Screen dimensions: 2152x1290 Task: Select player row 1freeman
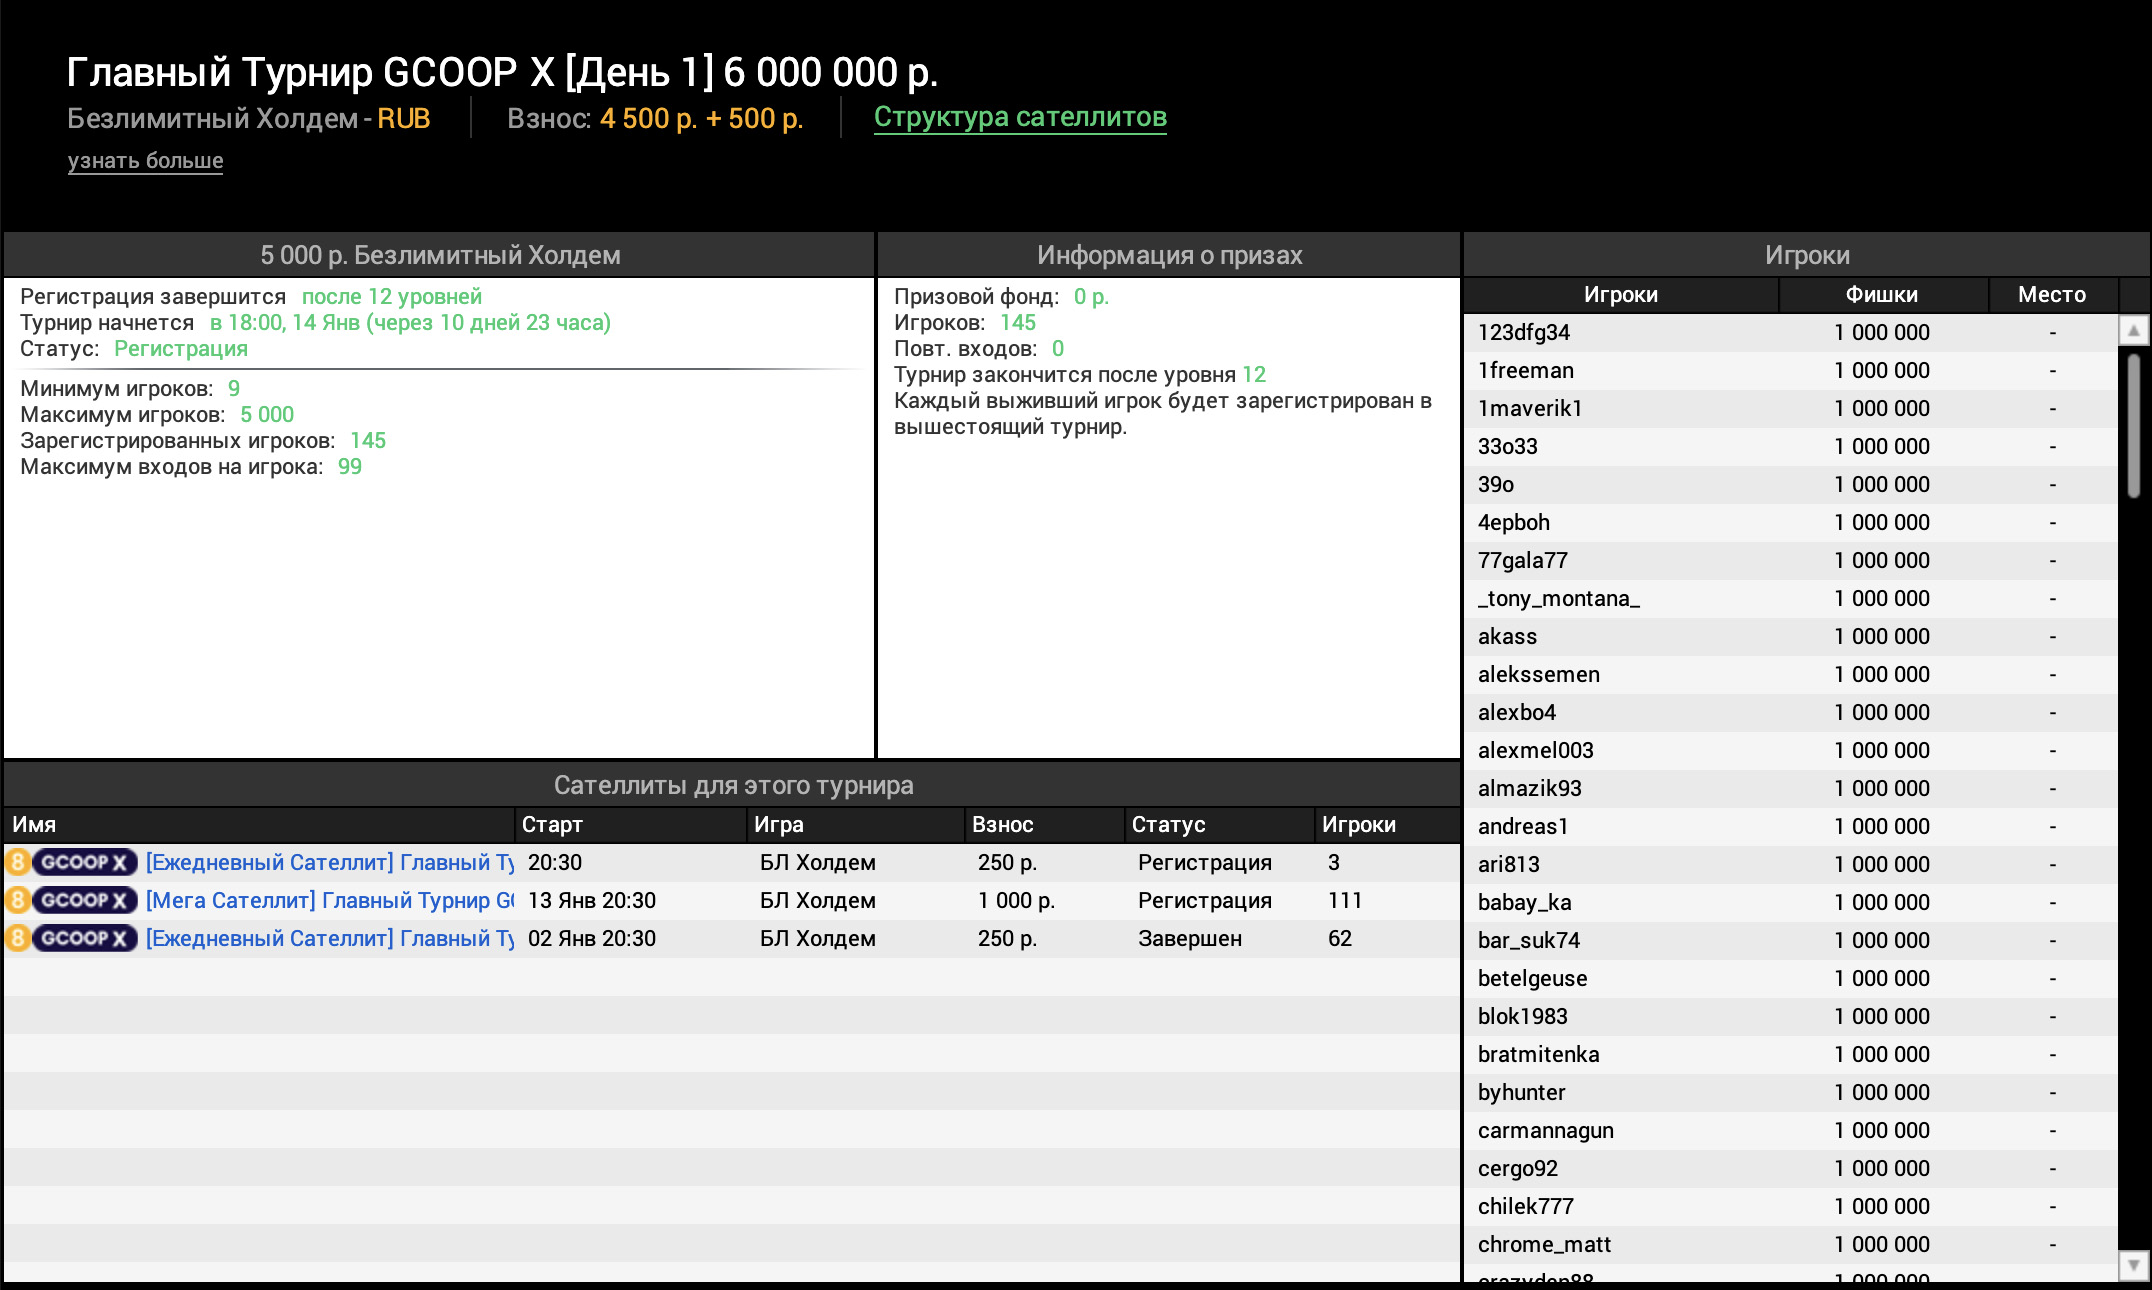(1526, 370)
